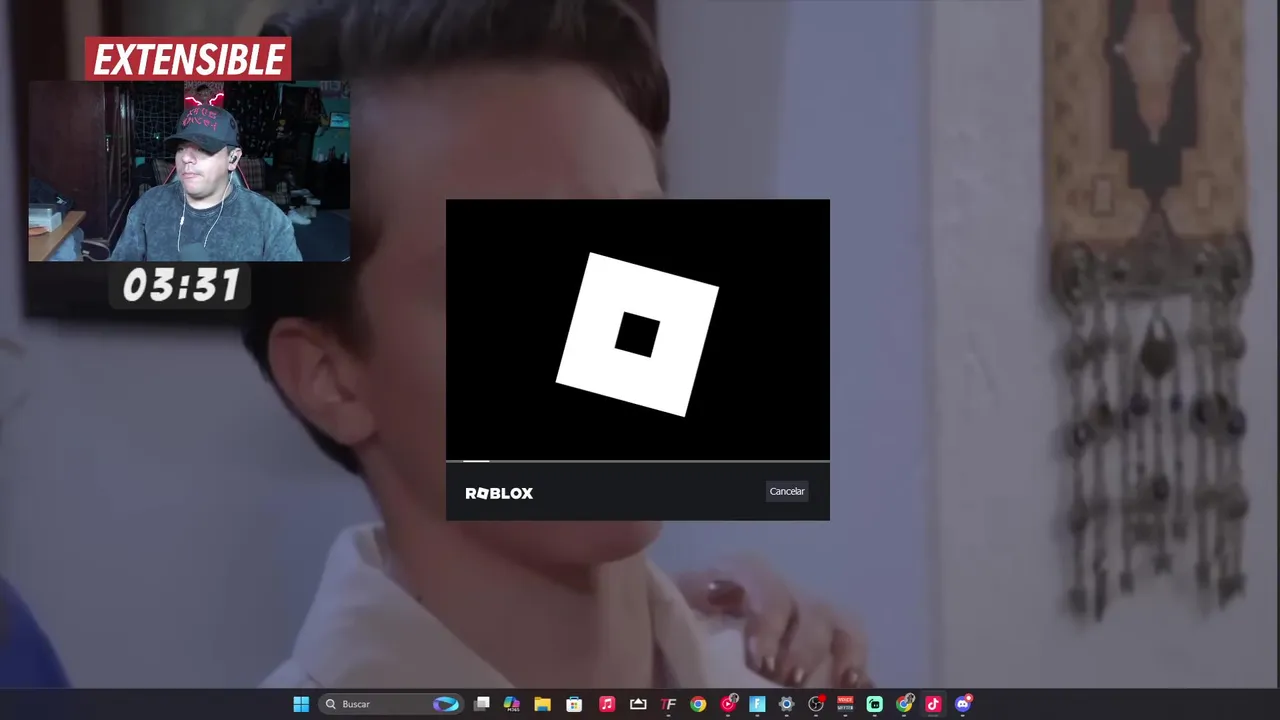Open the white tray-shaped taskbar app icon

click(x=638, y=704)
